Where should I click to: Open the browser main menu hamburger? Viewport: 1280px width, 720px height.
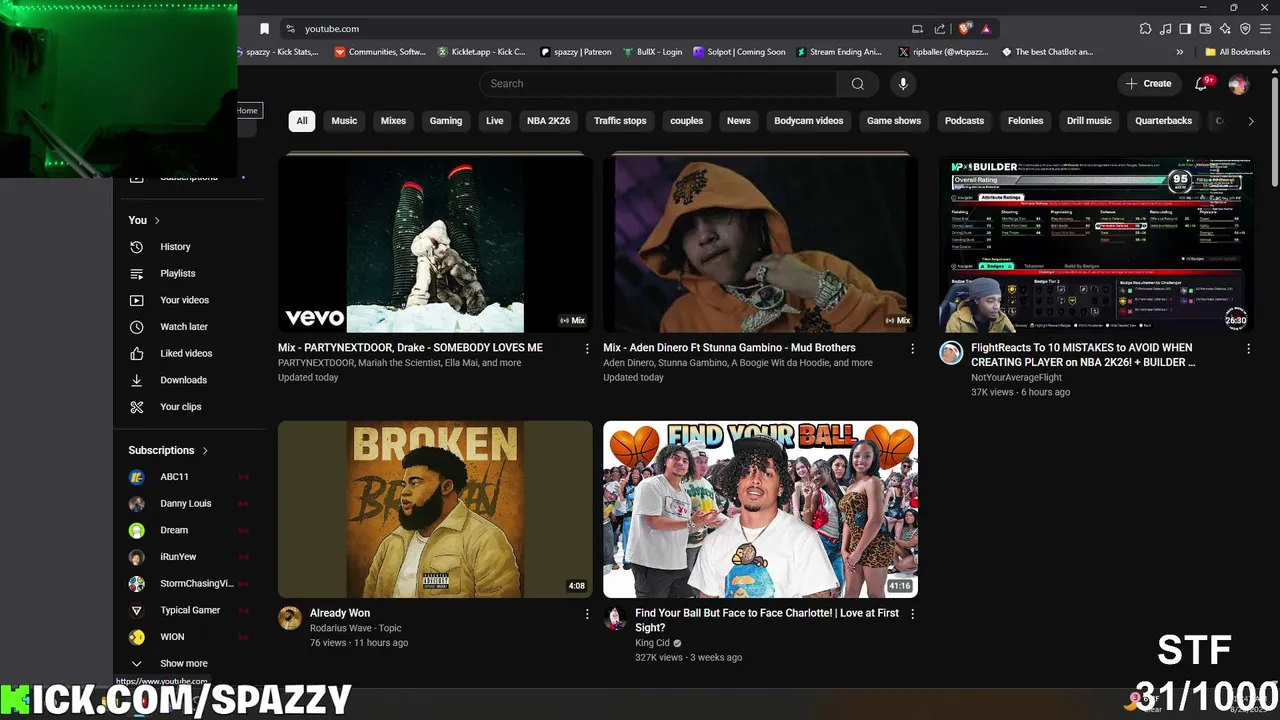pos(1266,29)
